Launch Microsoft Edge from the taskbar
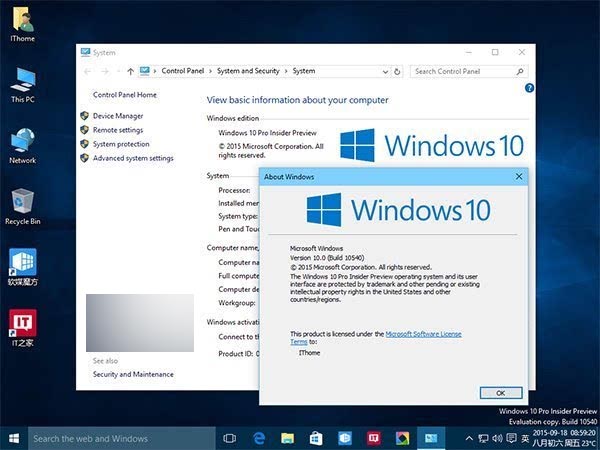Screen dimensions: 600x450 259,438
